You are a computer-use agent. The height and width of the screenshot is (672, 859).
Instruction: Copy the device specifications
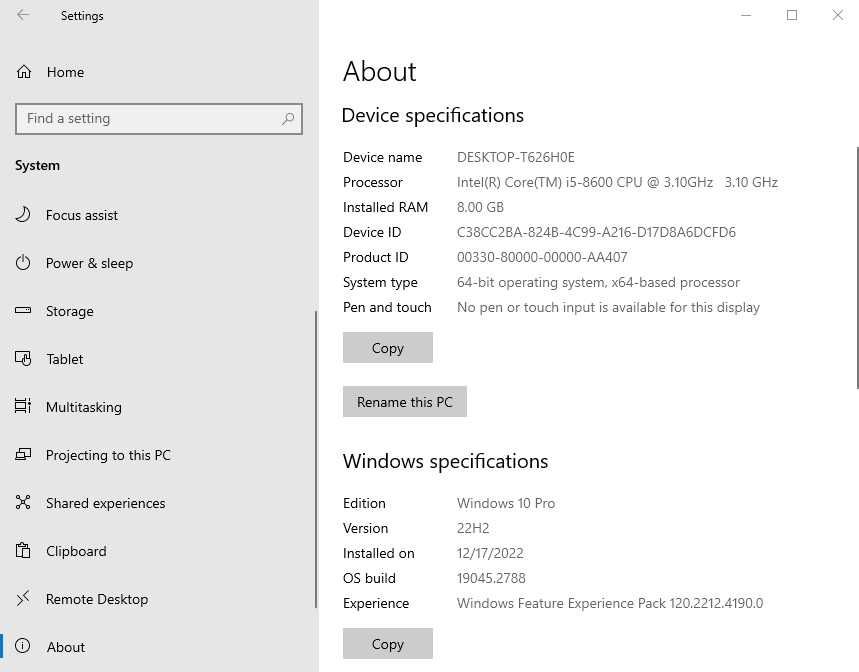click(387, 348)
